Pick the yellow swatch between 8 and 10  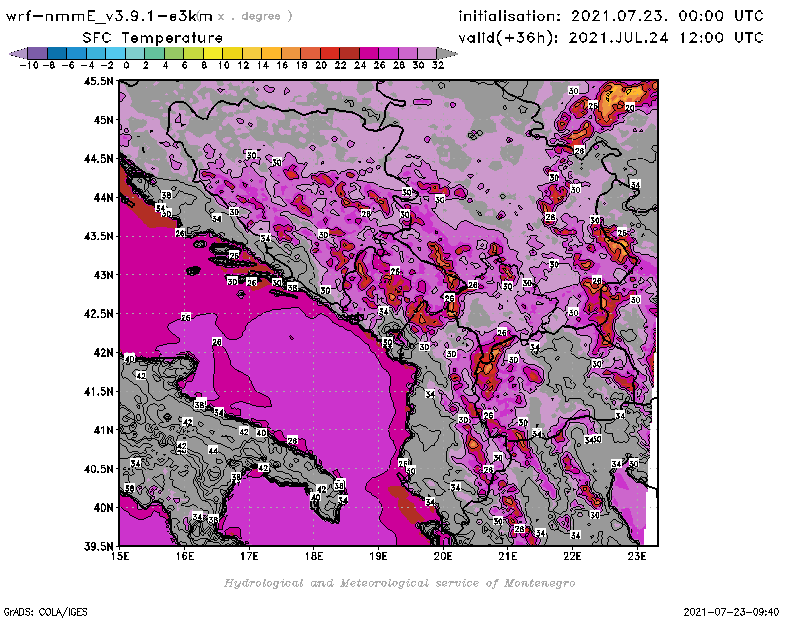(213, 52)
